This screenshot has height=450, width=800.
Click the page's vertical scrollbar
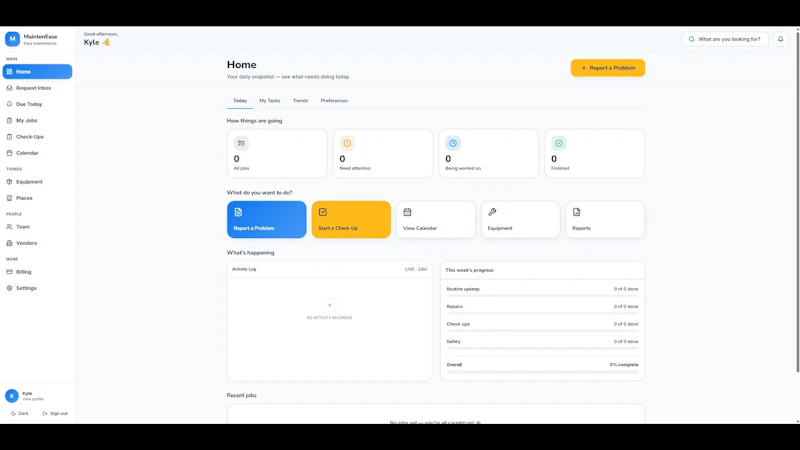tap(797, 204)
